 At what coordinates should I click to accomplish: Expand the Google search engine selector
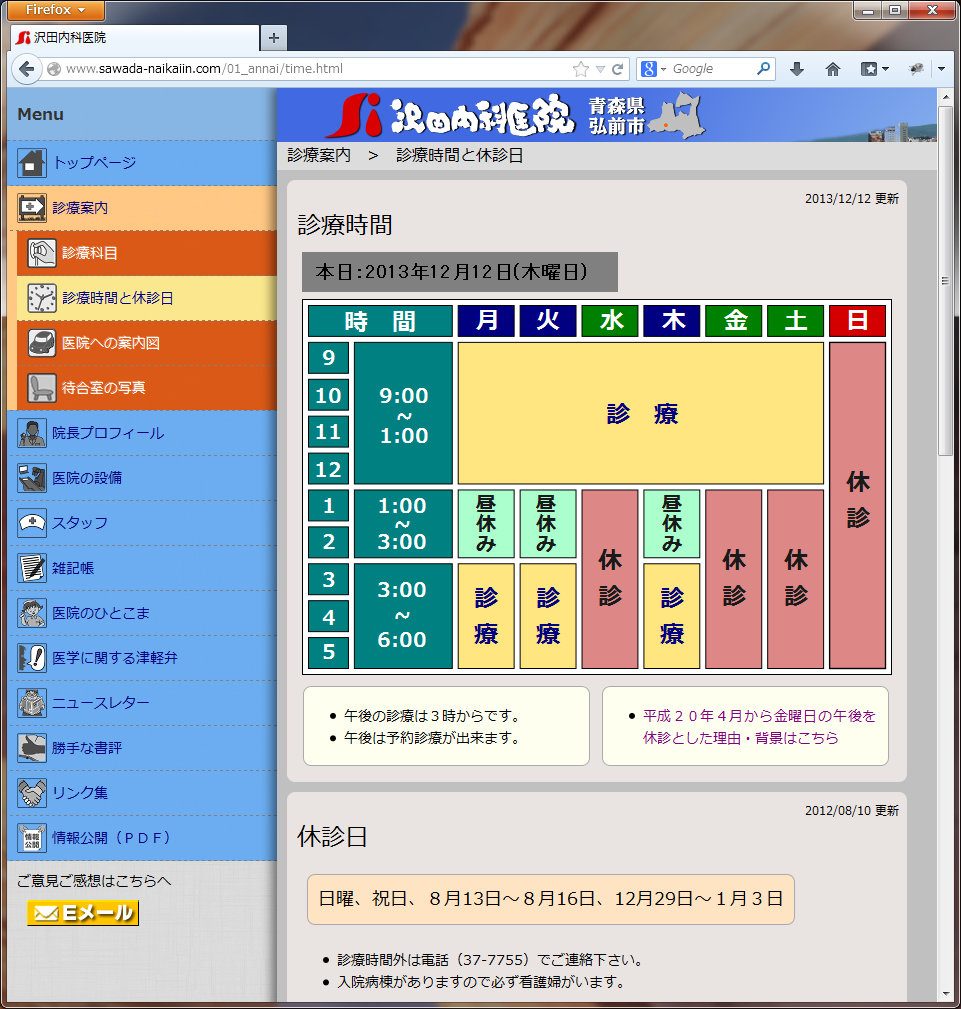point(653,69)
